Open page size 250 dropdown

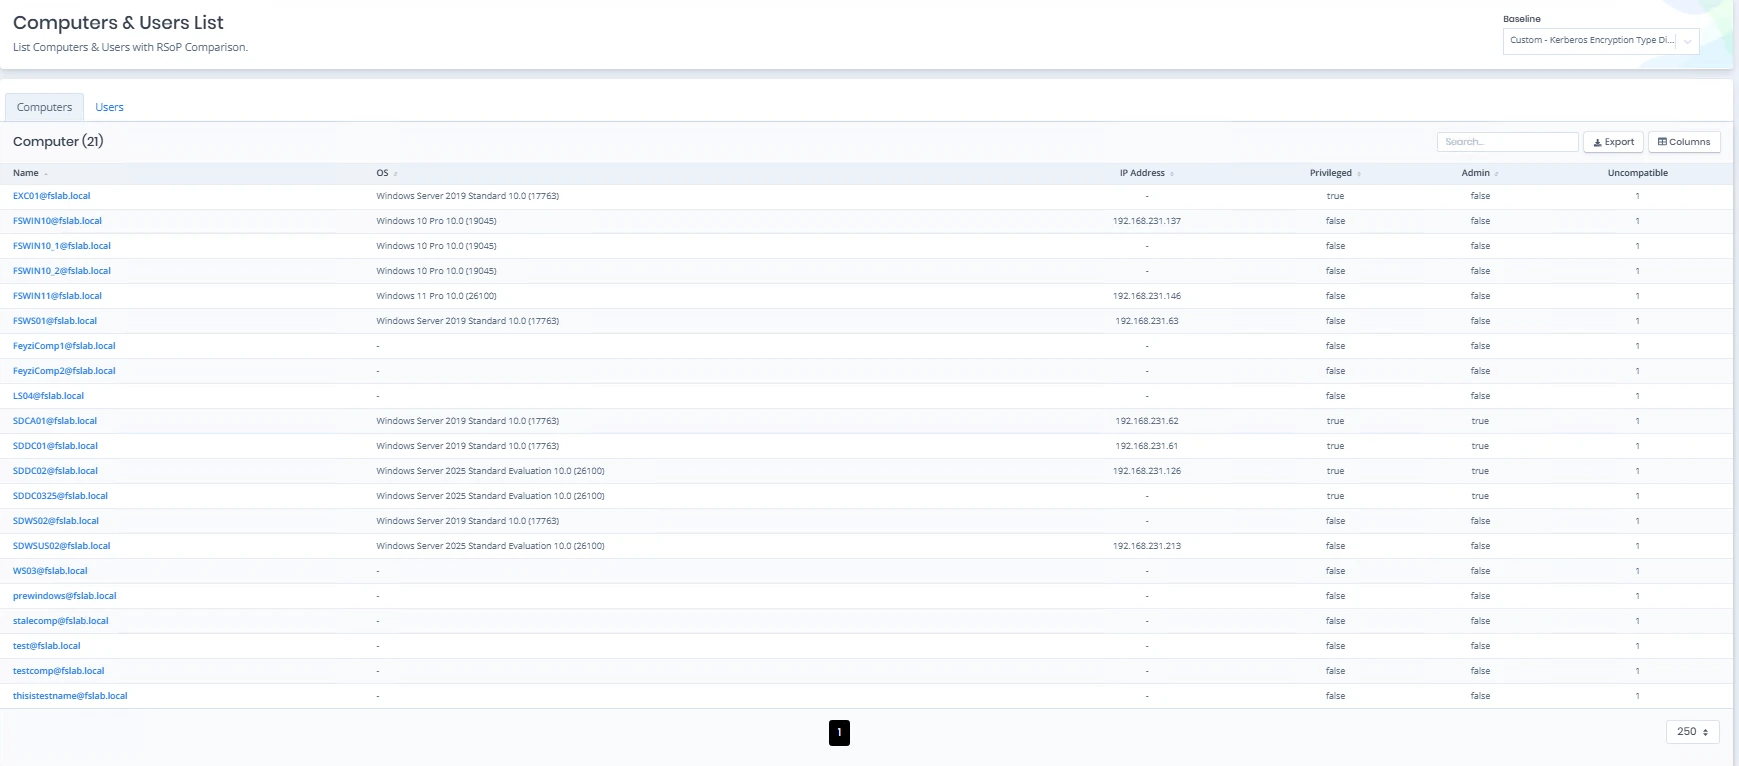[x=1692, y=732]
